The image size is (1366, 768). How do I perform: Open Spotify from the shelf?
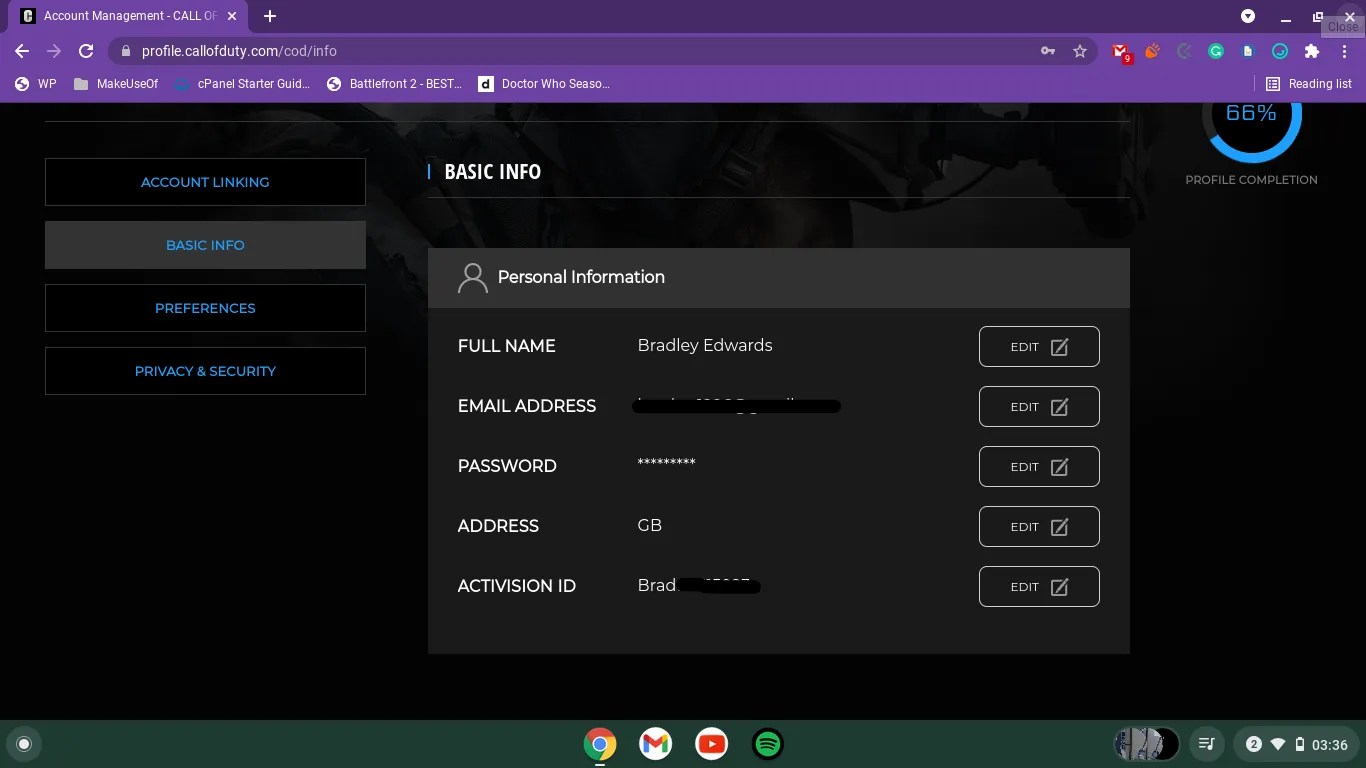pos(767,744)
